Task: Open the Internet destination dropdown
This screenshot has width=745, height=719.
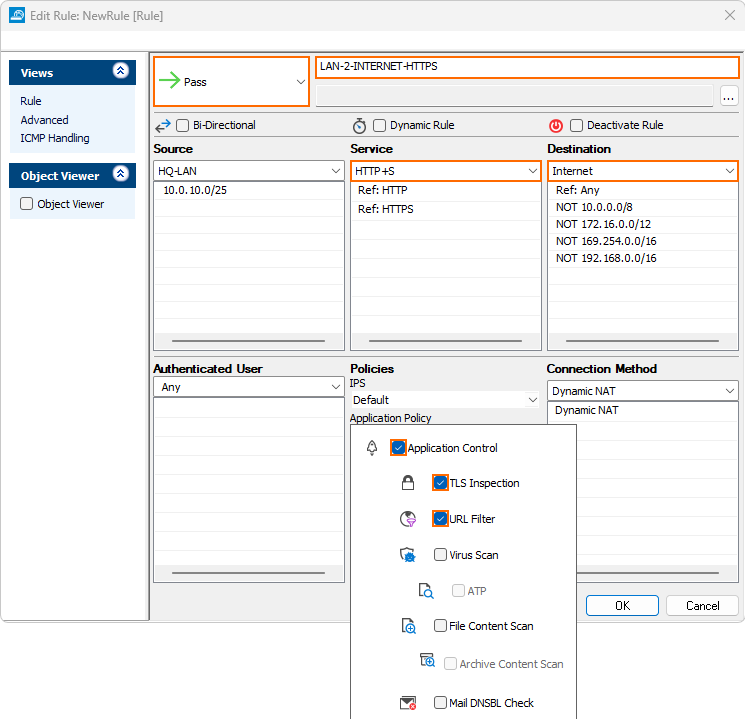Action: tap(643, 171)
